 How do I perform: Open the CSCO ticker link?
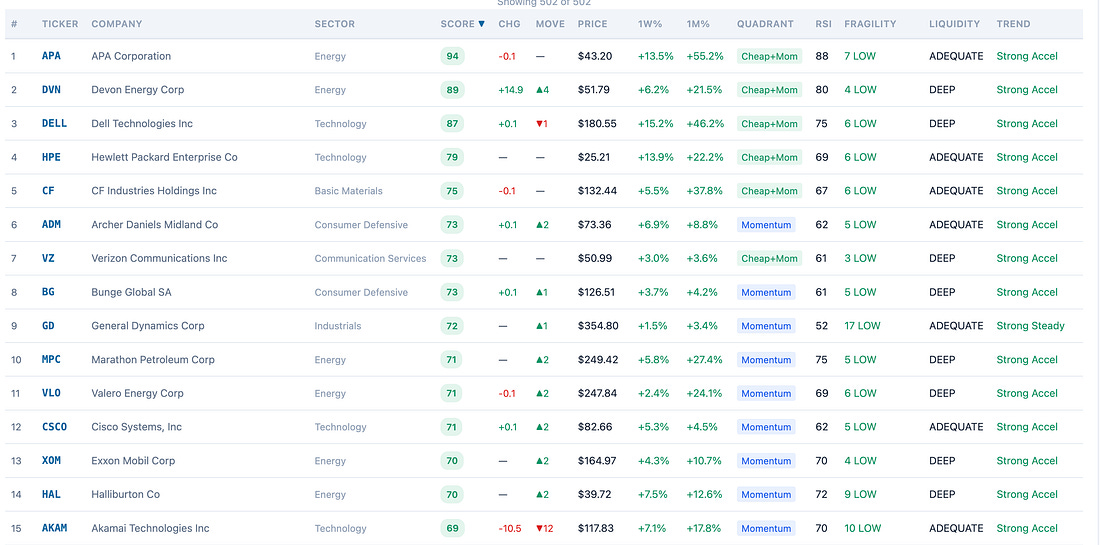55,426
